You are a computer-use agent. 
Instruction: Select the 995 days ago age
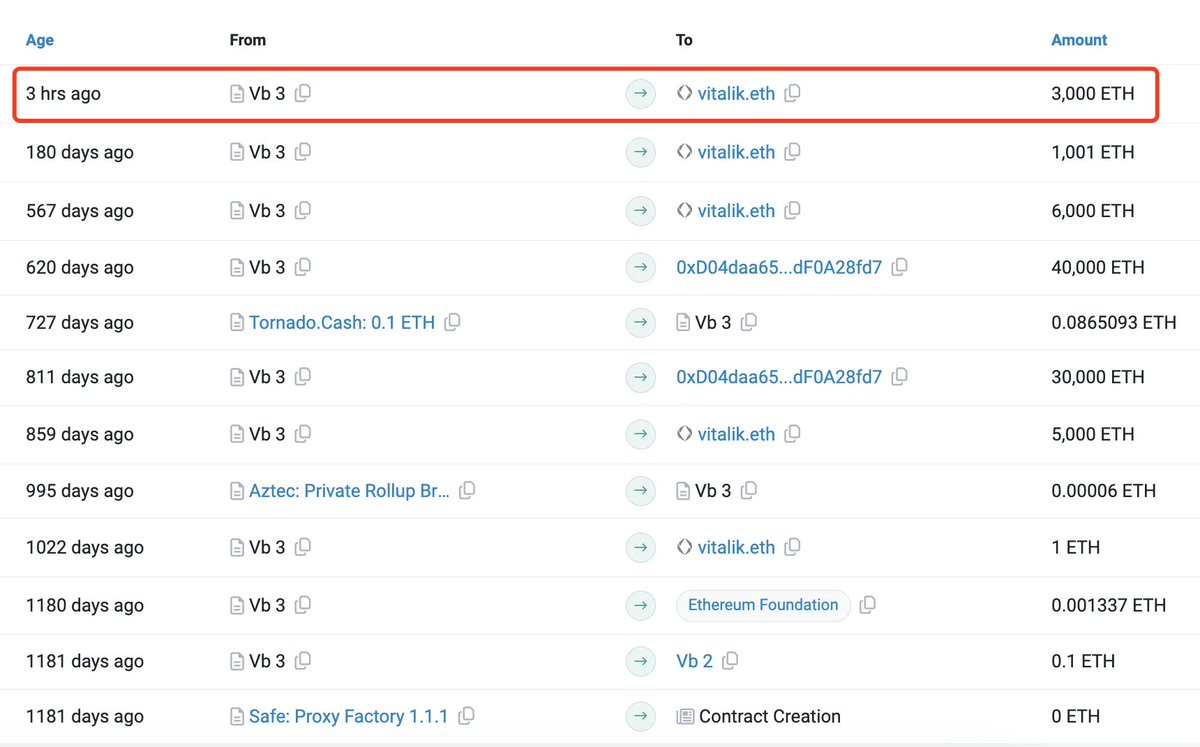coord(80,491)
